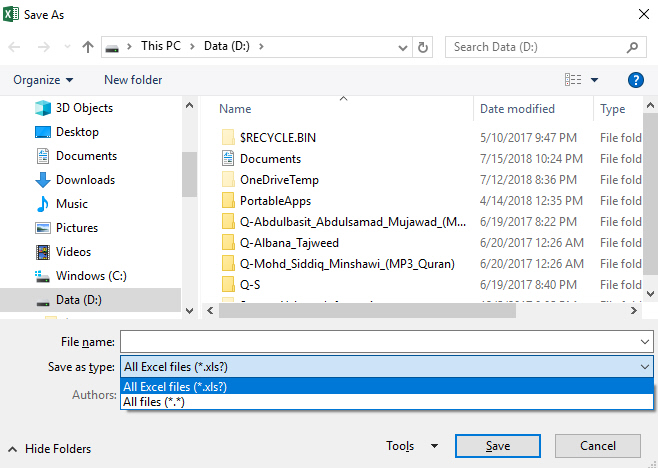Open Downloads in the navigation pane
The image size is (658, 468).
tap(85, 180)
